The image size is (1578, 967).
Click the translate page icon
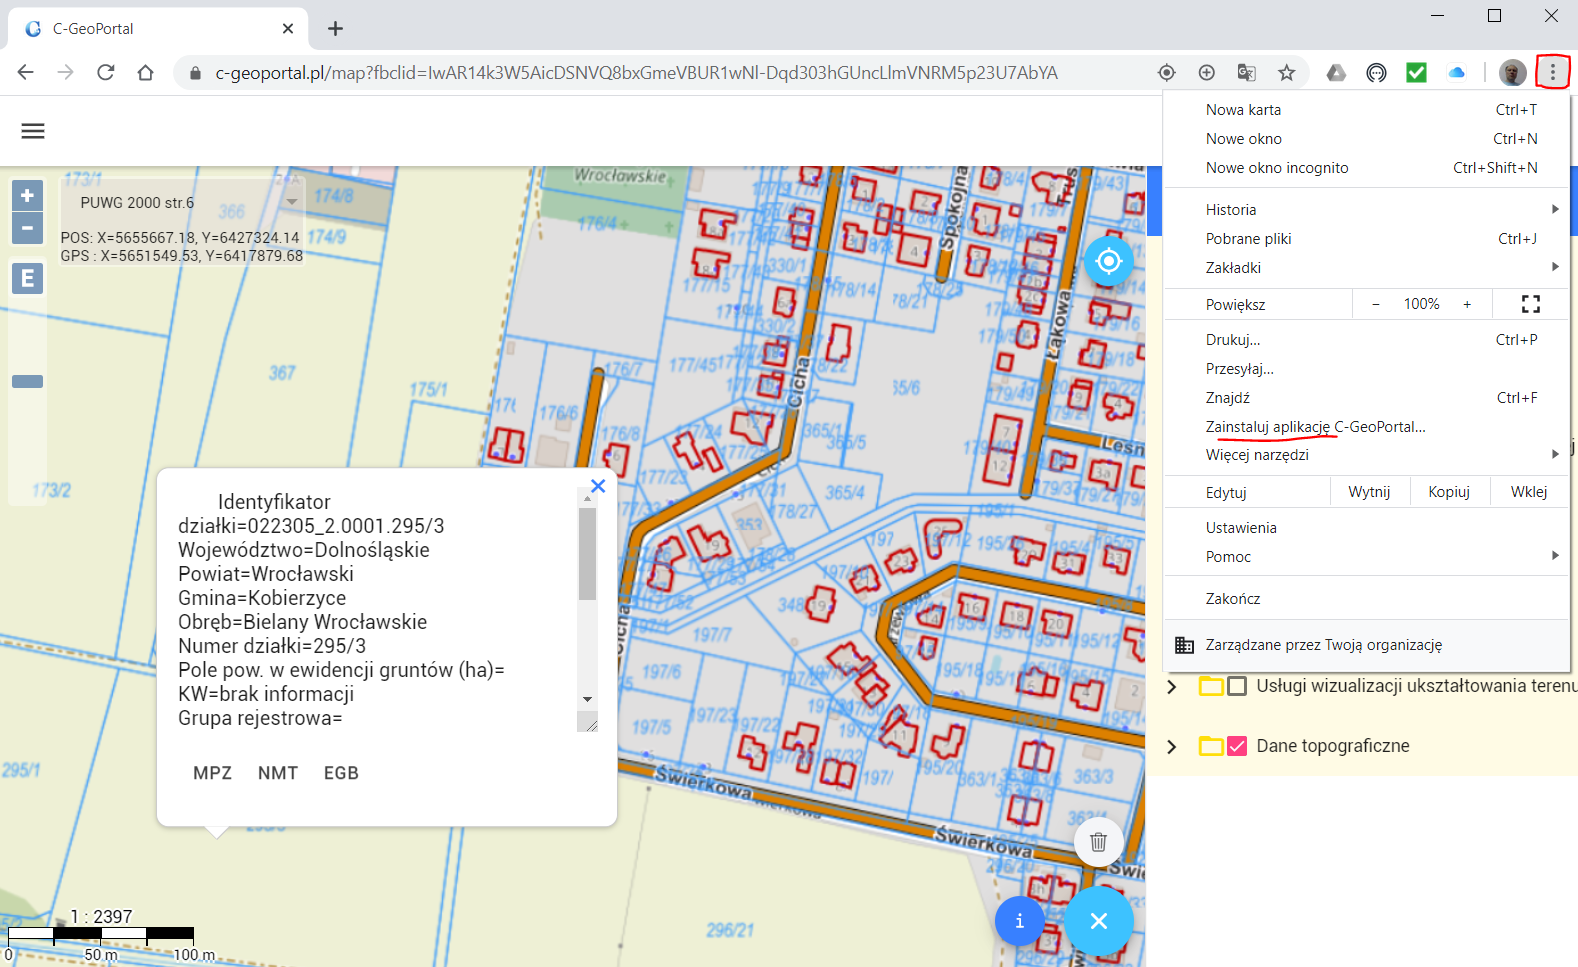click(1247, 72)
